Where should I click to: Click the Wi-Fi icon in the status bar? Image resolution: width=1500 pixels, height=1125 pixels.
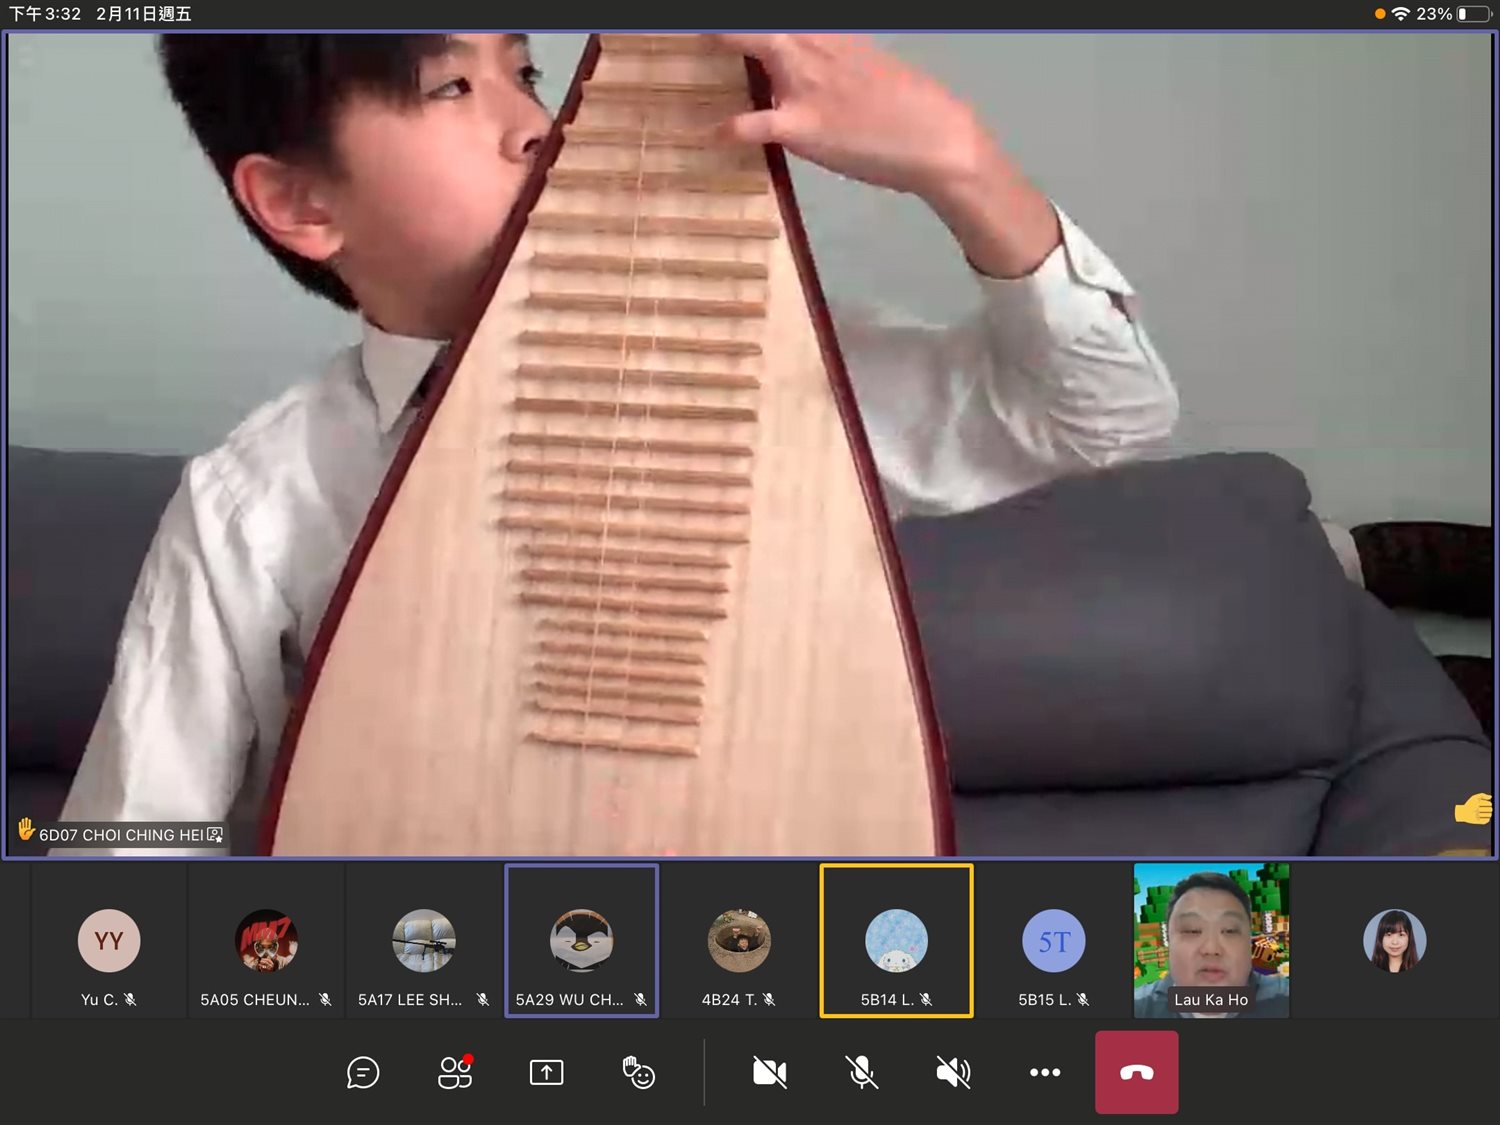pyautogui.click(x=1401, y=14)
